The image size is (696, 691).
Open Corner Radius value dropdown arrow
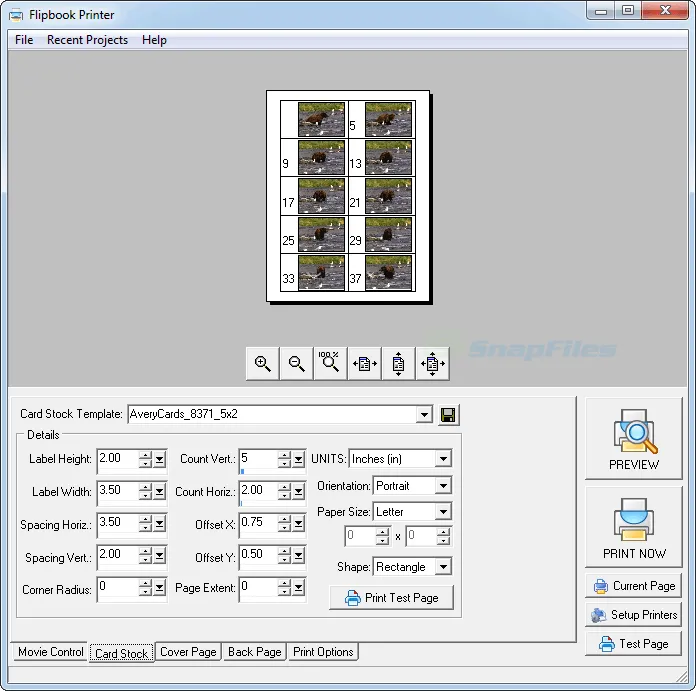pos(159,588)
